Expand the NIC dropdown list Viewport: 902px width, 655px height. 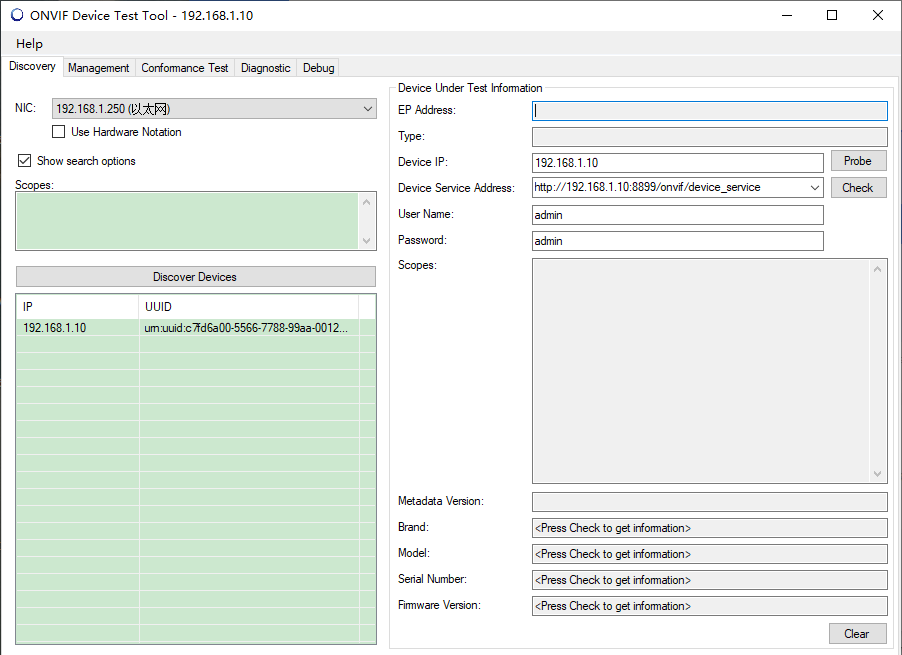pyautogui.click(x=368, y=109)
